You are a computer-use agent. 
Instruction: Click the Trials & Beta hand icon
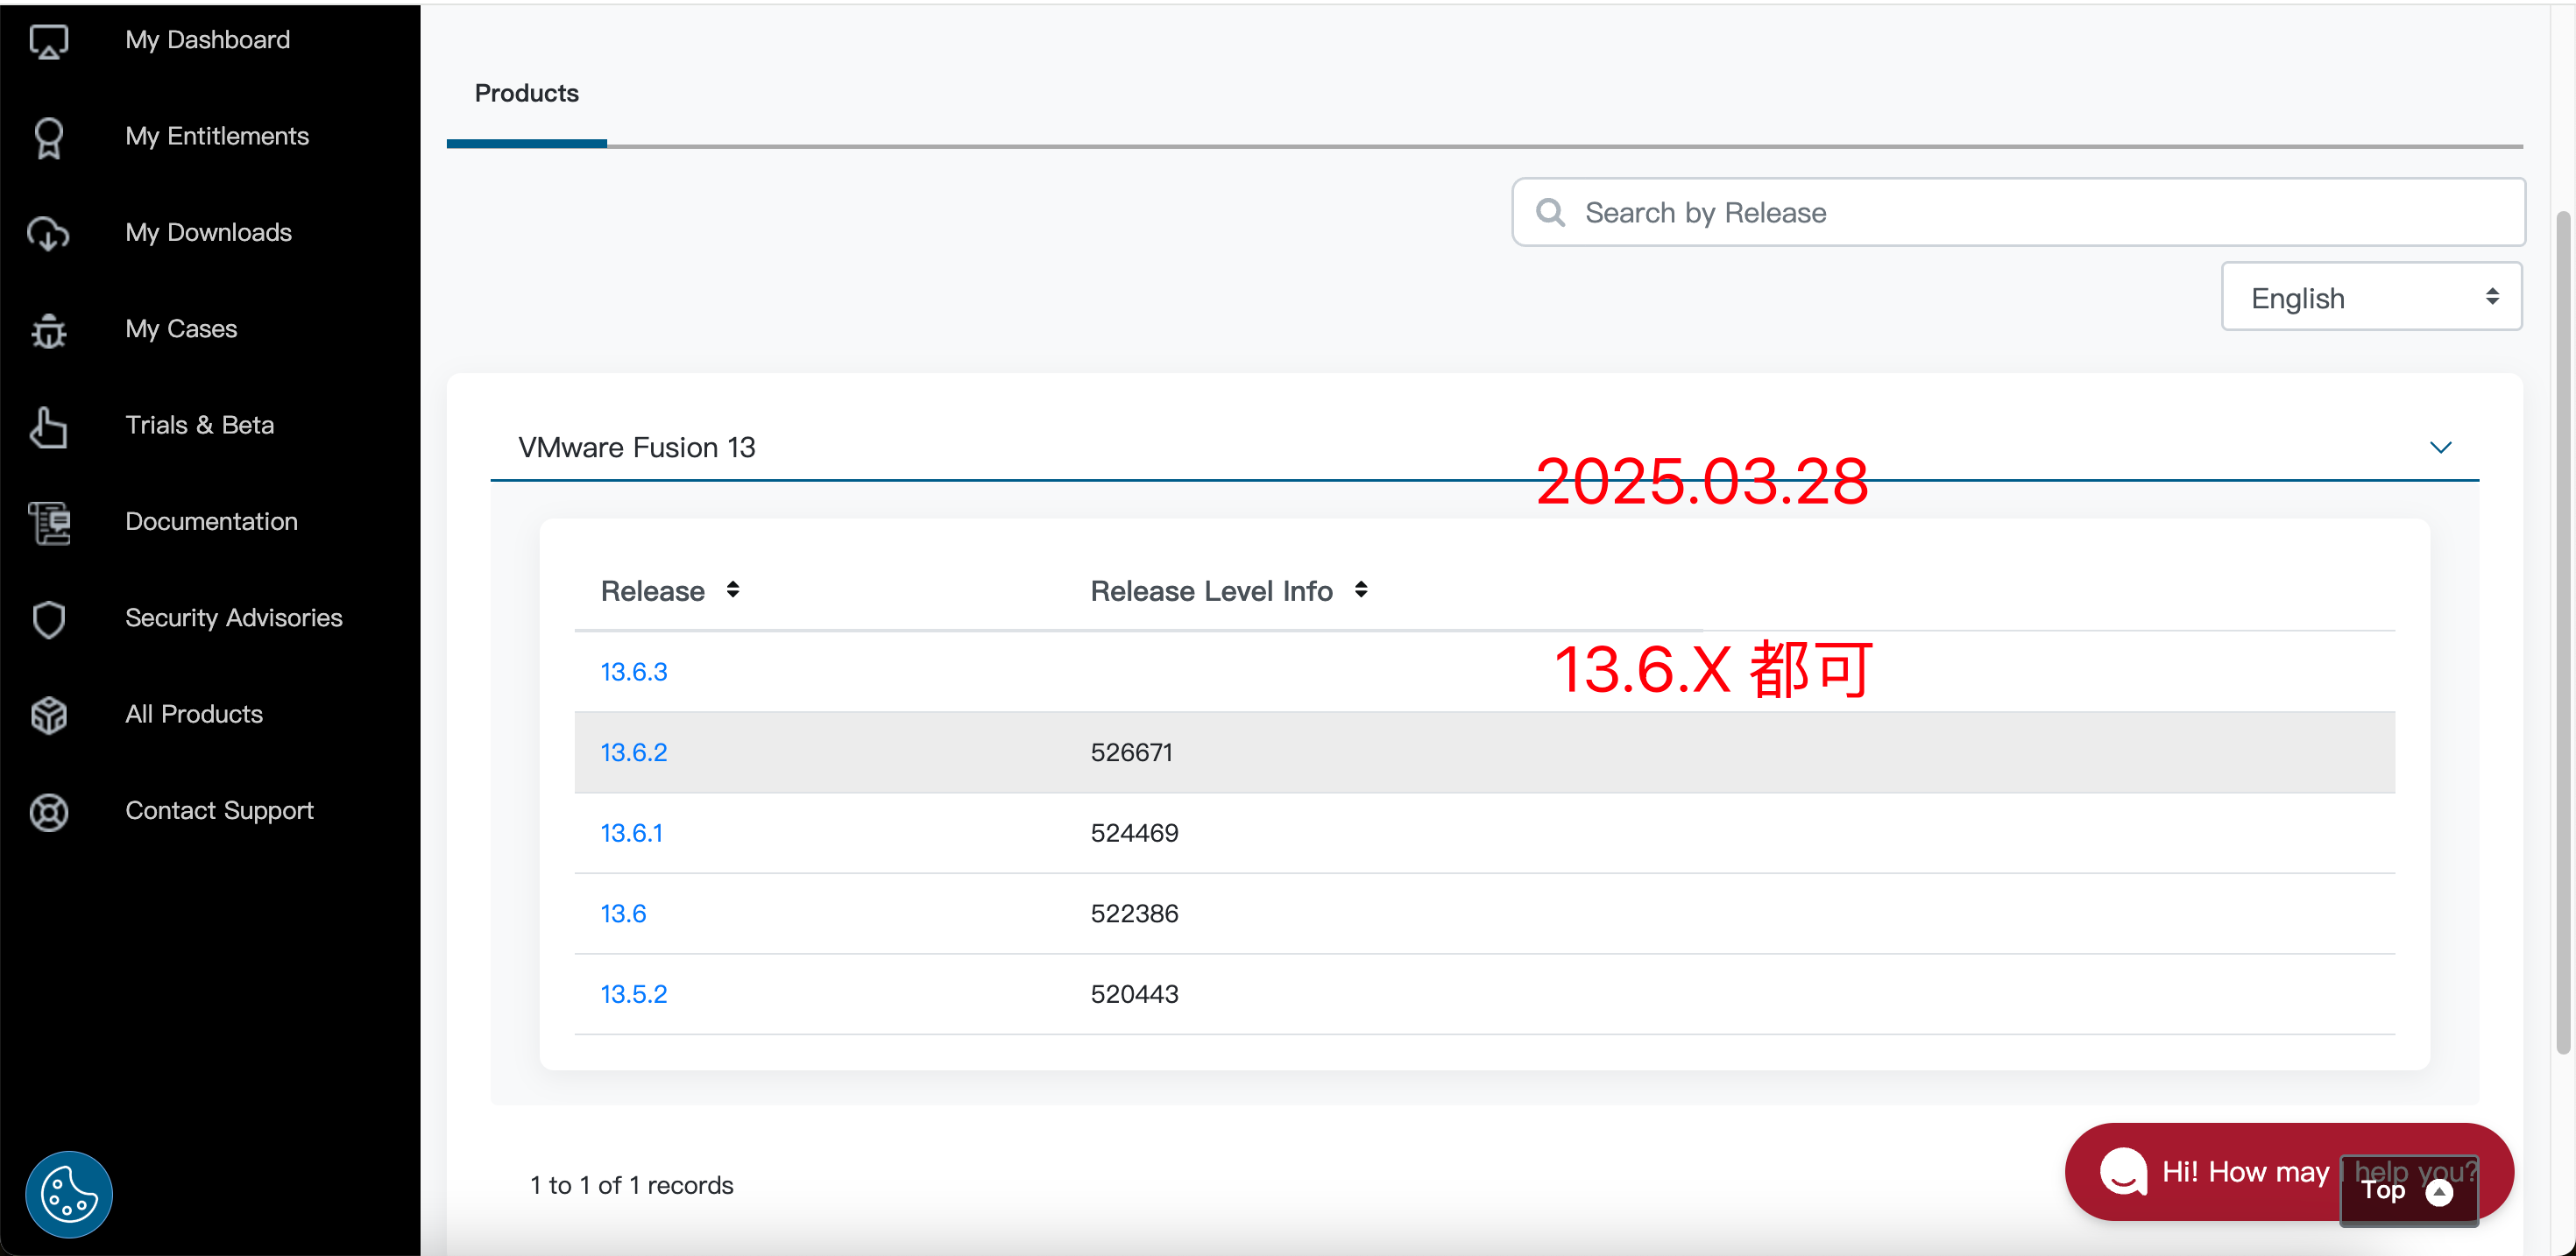[48, 426]
